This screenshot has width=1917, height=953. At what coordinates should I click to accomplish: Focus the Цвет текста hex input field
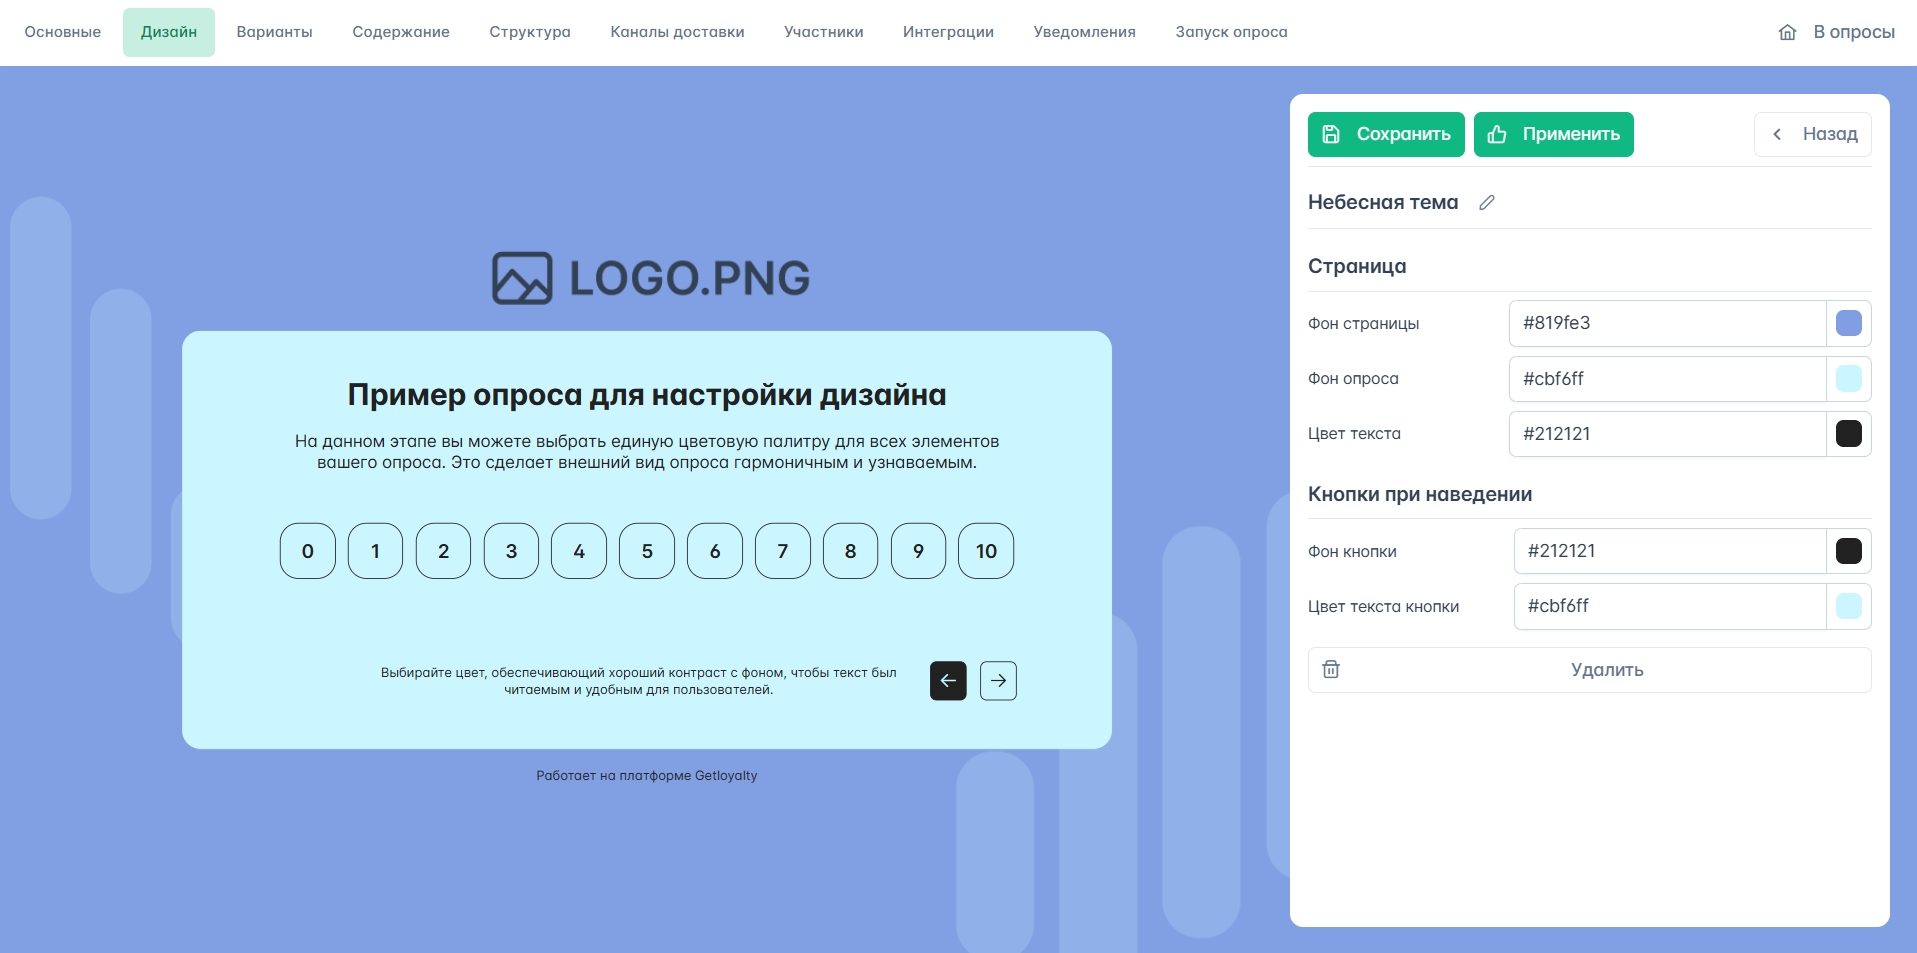1667,434
